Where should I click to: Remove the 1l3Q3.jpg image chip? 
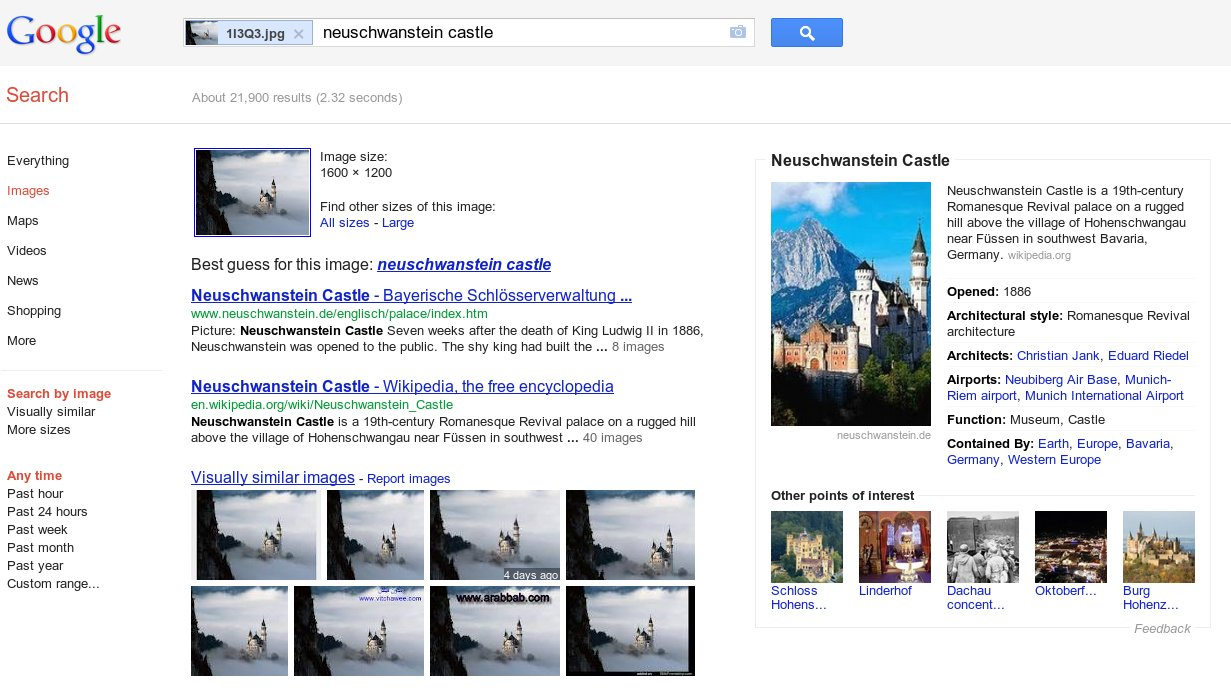click(298, 34)
